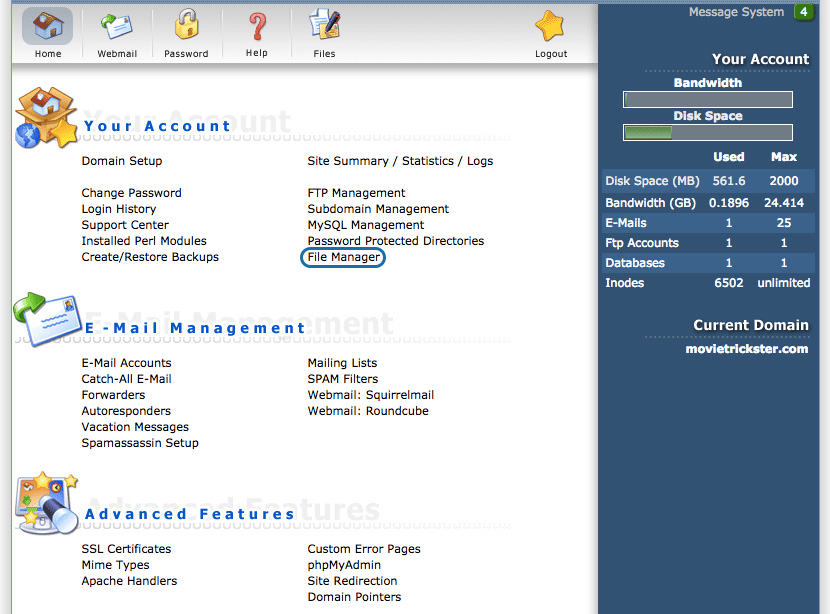Viewport: 830px width, 614px height.
Task: Click the Bandwidth (GB) row label
Action: [x=651, y=203]
